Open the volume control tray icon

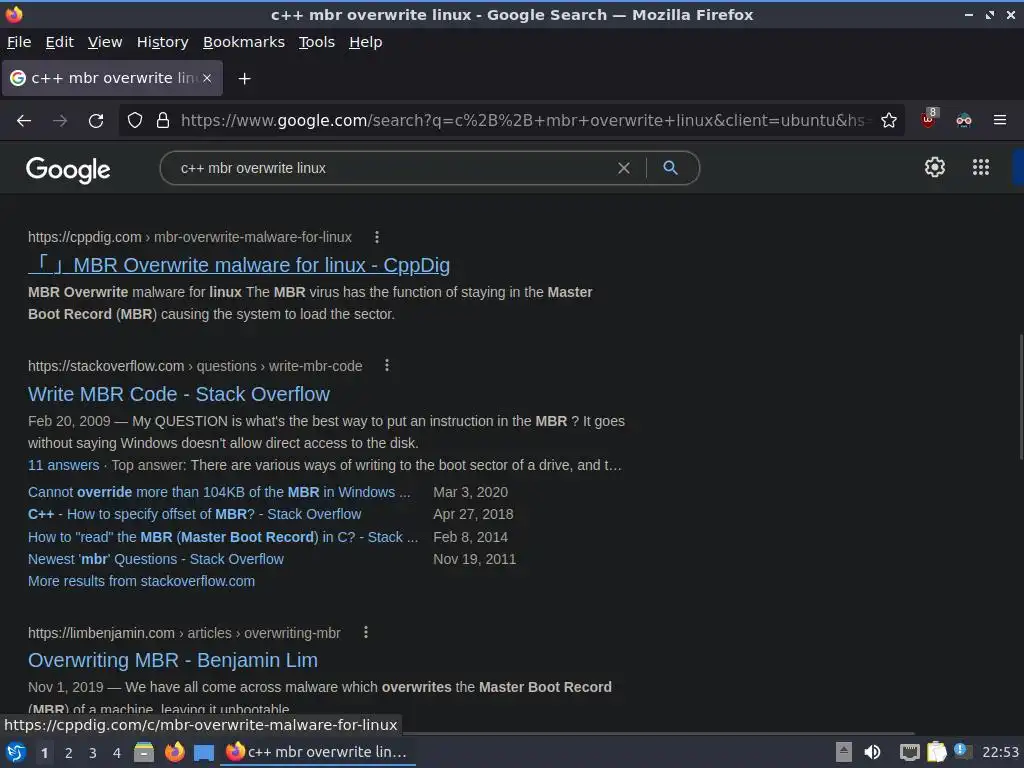872,752
